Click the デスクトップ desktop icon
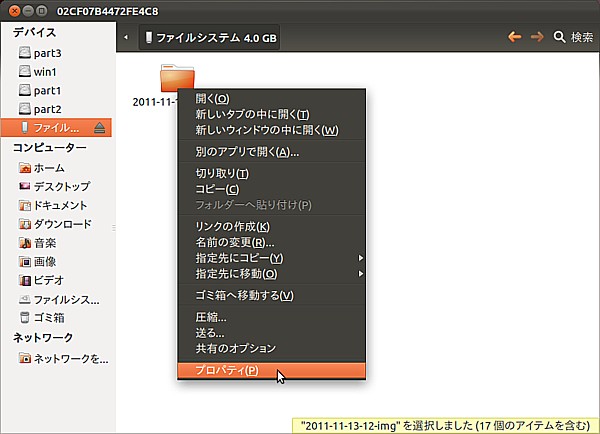600x434 pixels. 25,186
